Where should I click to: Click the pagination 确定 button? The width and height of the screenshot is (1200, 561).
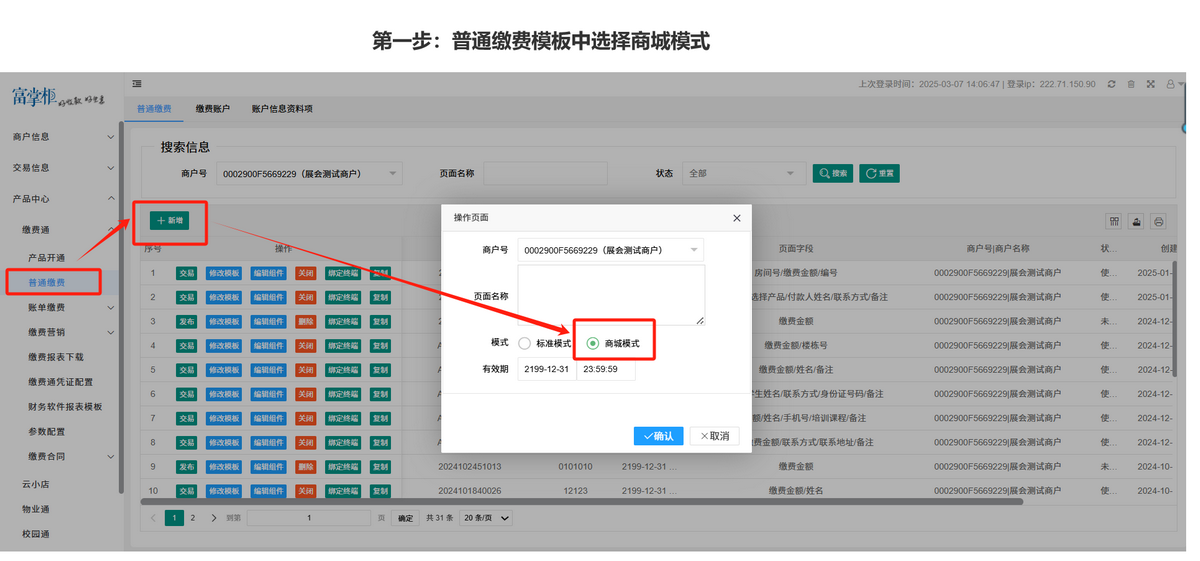[405, 518]
